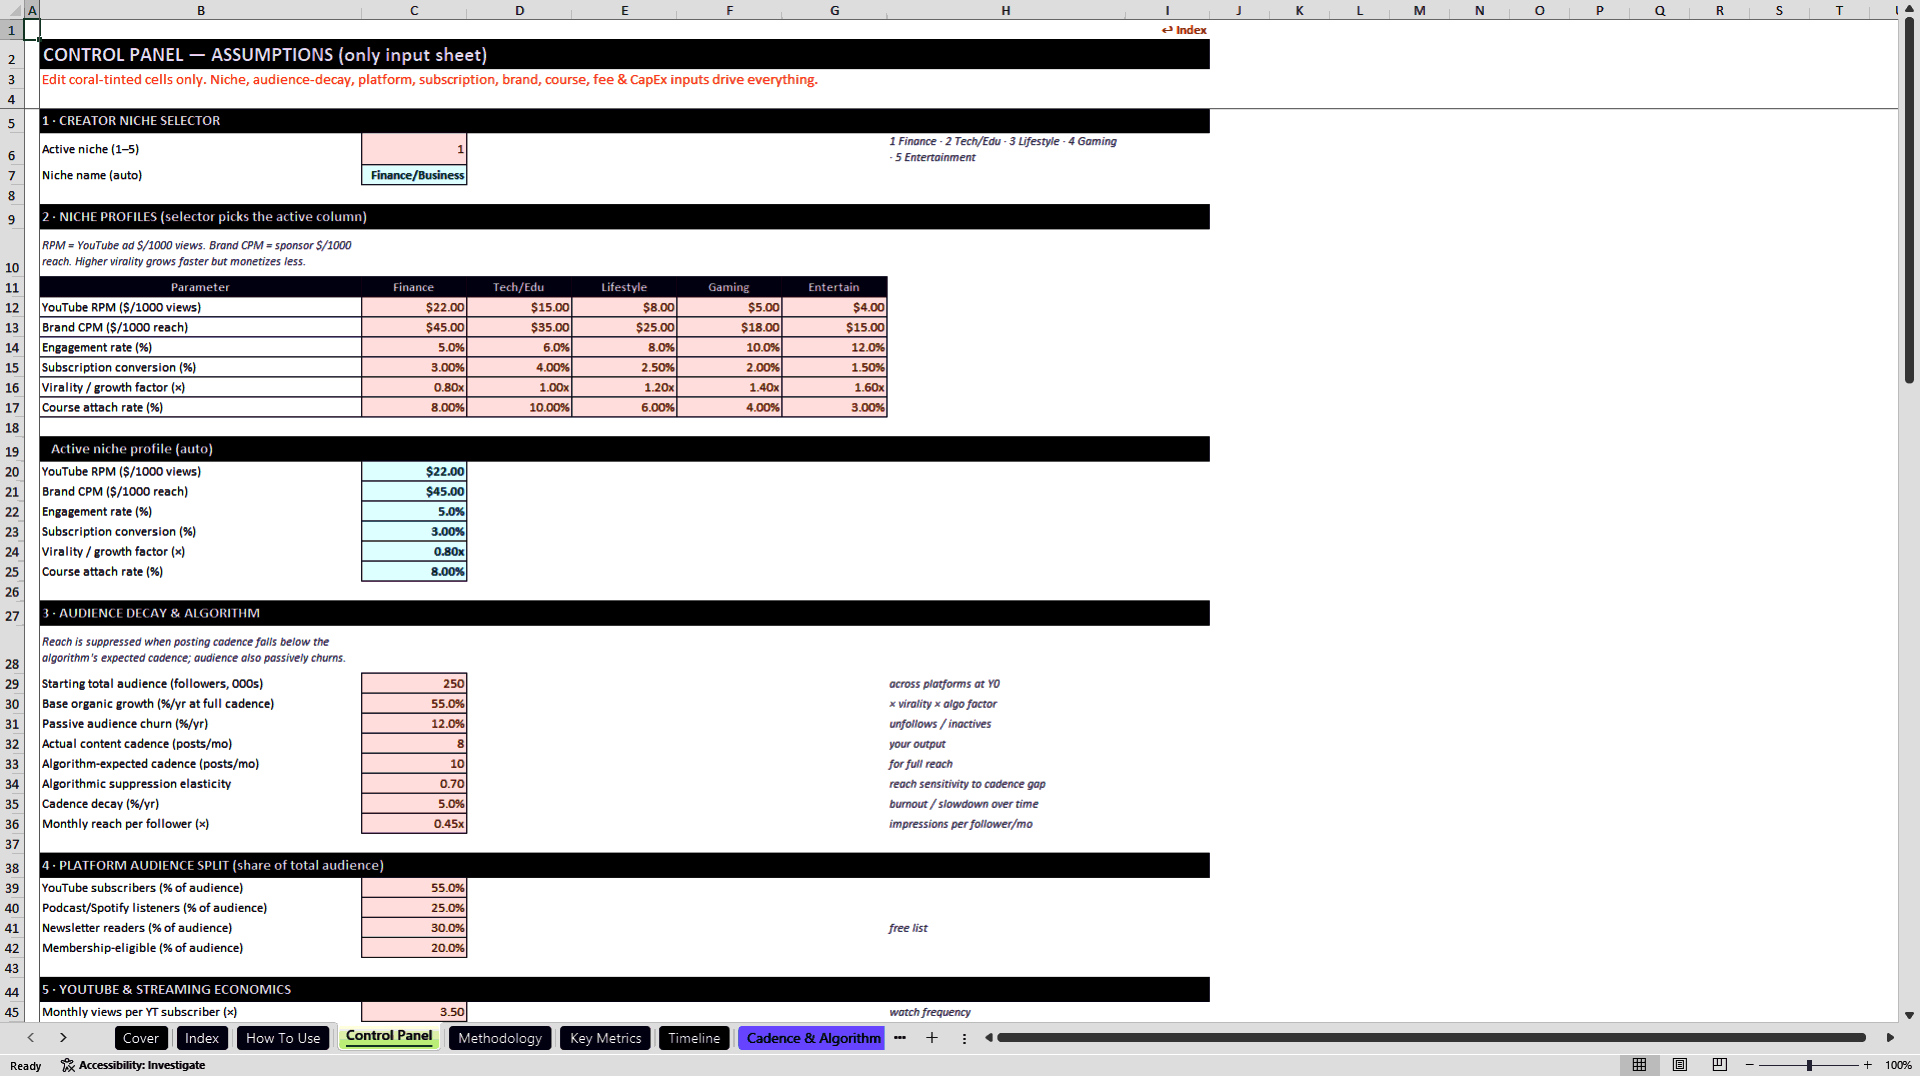The image size is (1920, 1076).
Task: Select Newsletter readers 30.0% cell
Action: pyautogui.click(x=414, y=928)
